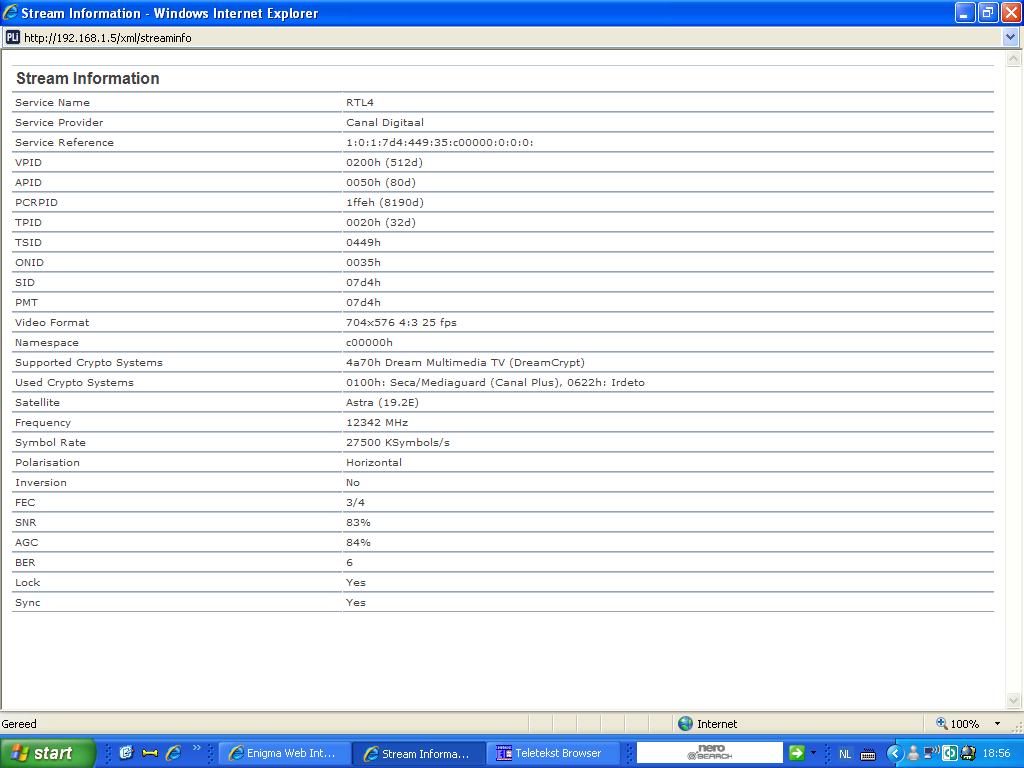Click the ONID value 0035h
Image resolution: width=1024 pixels, height=768 pixels.
coord(363,263)
